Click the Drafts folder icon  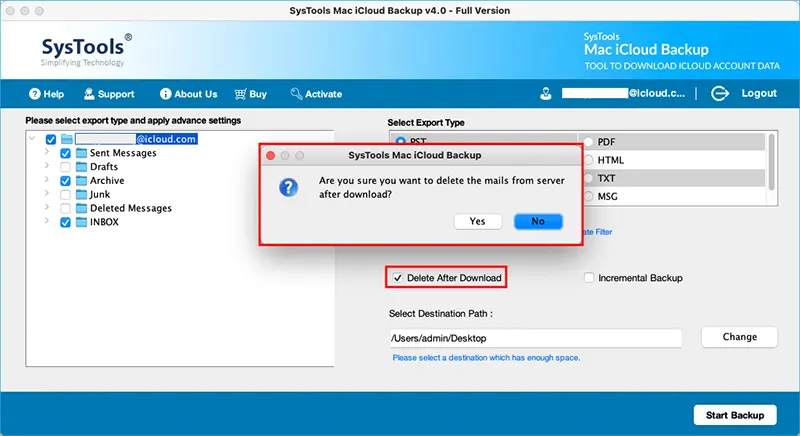click(x=81, y=167)
